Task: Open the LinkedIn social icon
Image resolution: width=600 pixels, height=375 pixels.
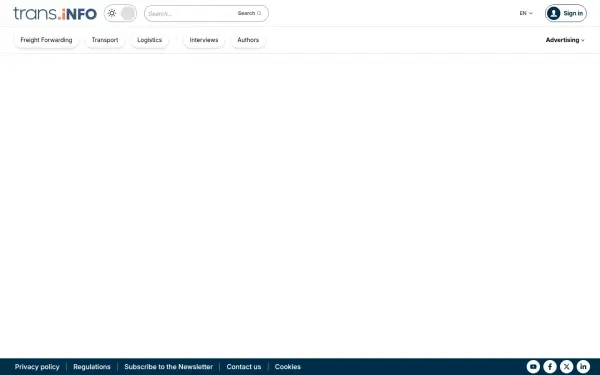Action: 583,367
